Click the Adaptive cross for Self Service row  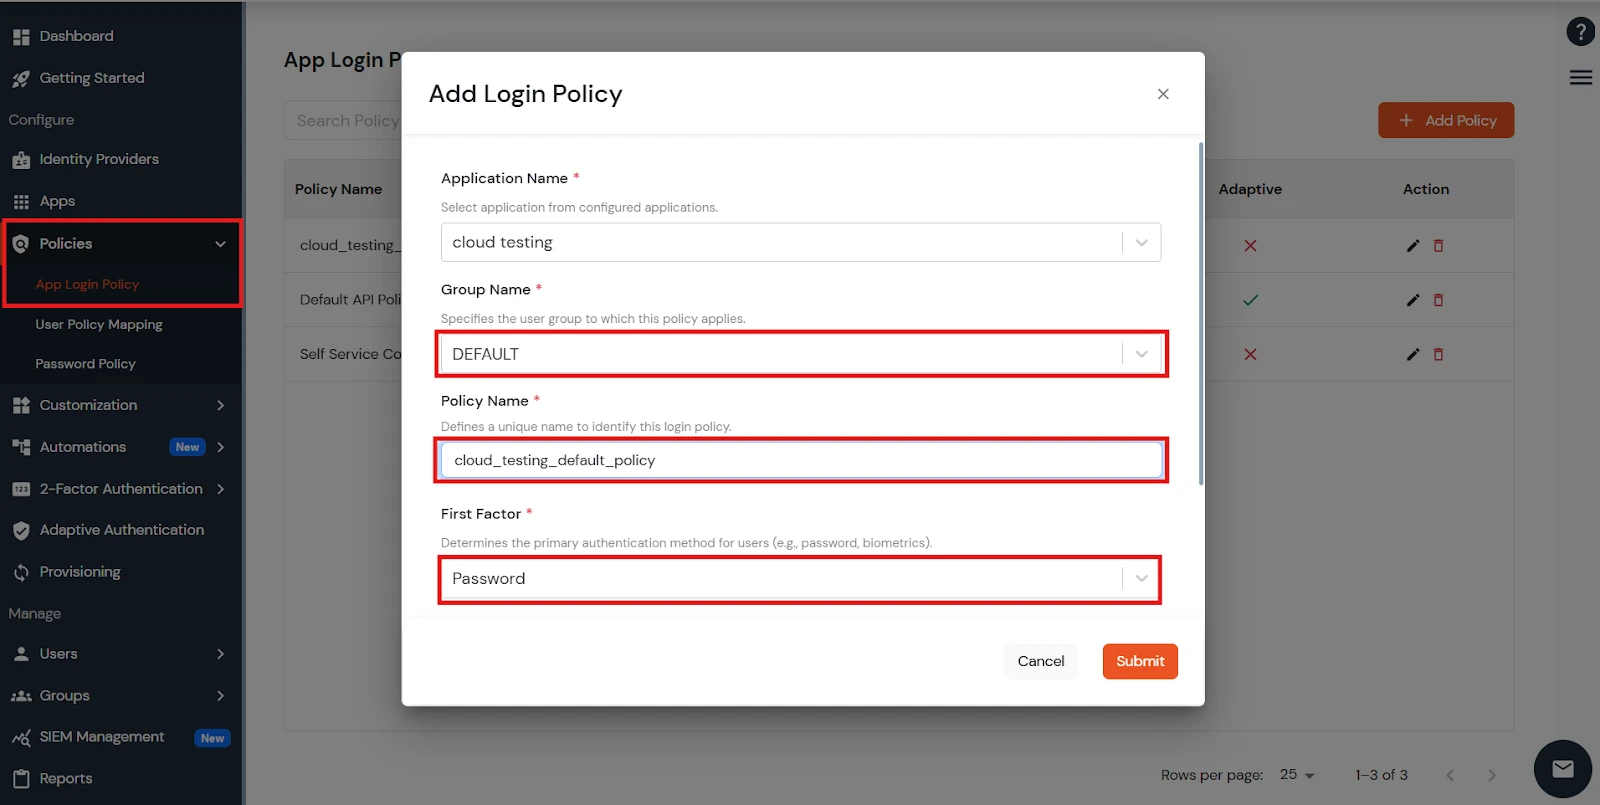(1250, 354)
